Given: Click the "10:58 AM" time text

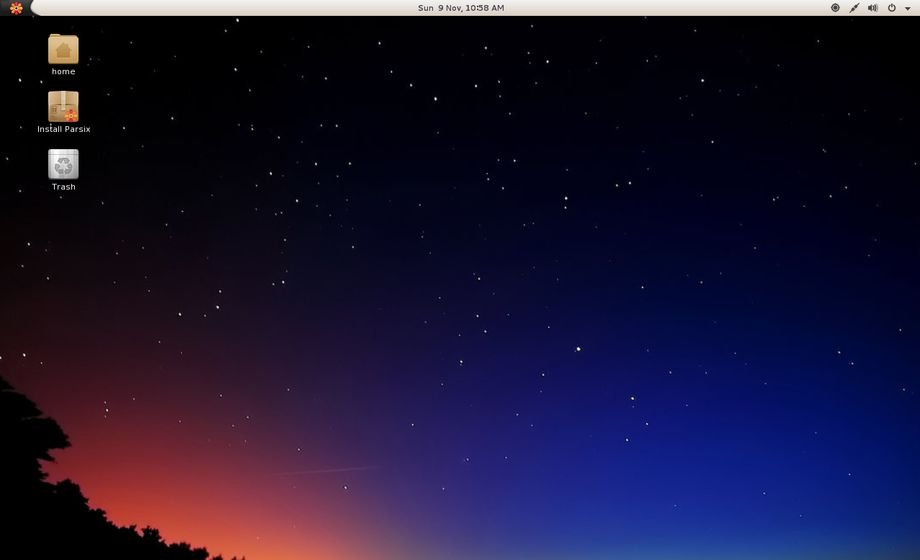Looking at the screenshot, I should [x=484, y=8].
